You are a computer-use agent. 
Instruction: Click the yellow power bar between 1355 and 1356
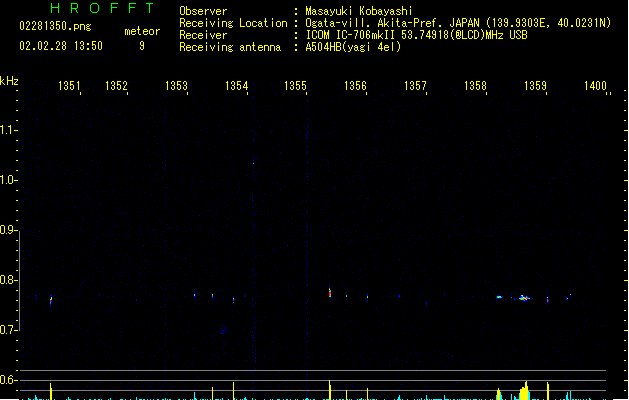point(330,390)
